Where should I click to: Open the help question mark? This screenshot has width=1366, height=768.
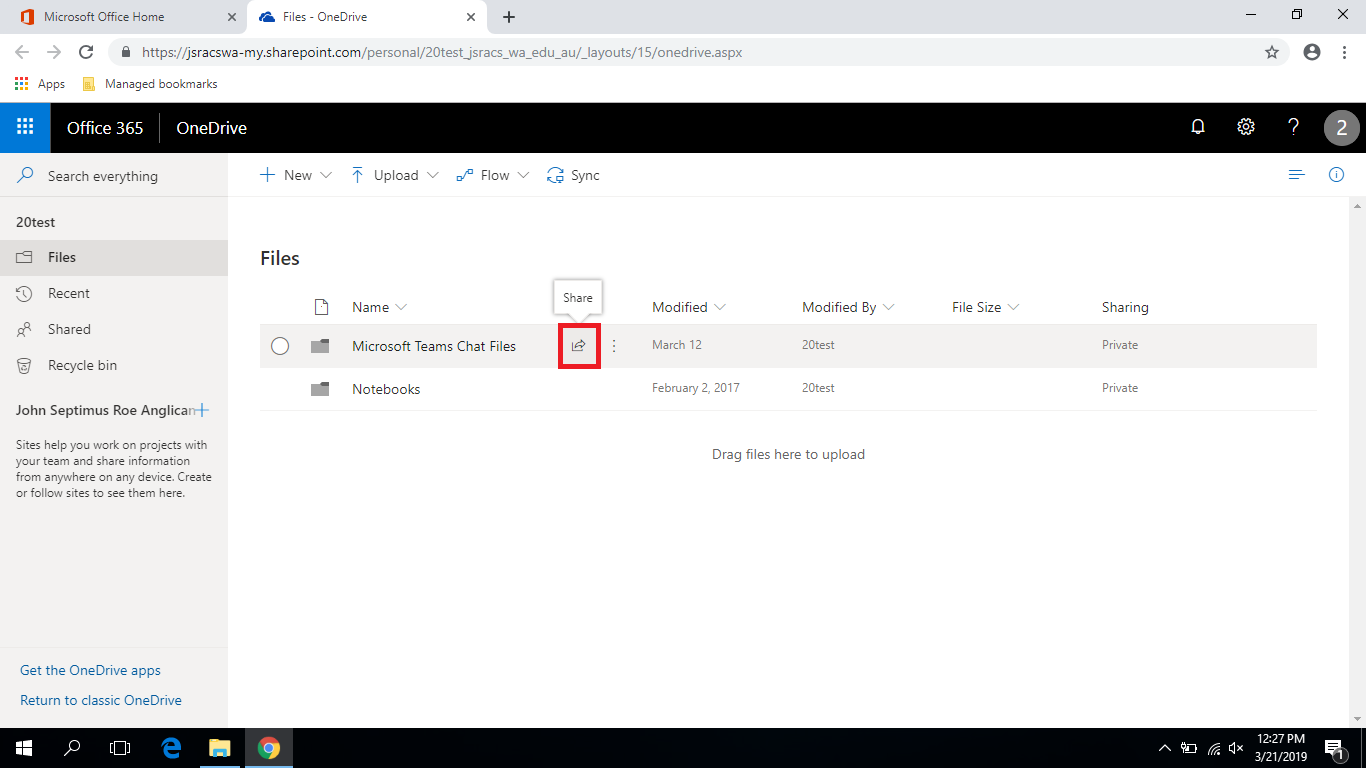tap(1294, 127)
